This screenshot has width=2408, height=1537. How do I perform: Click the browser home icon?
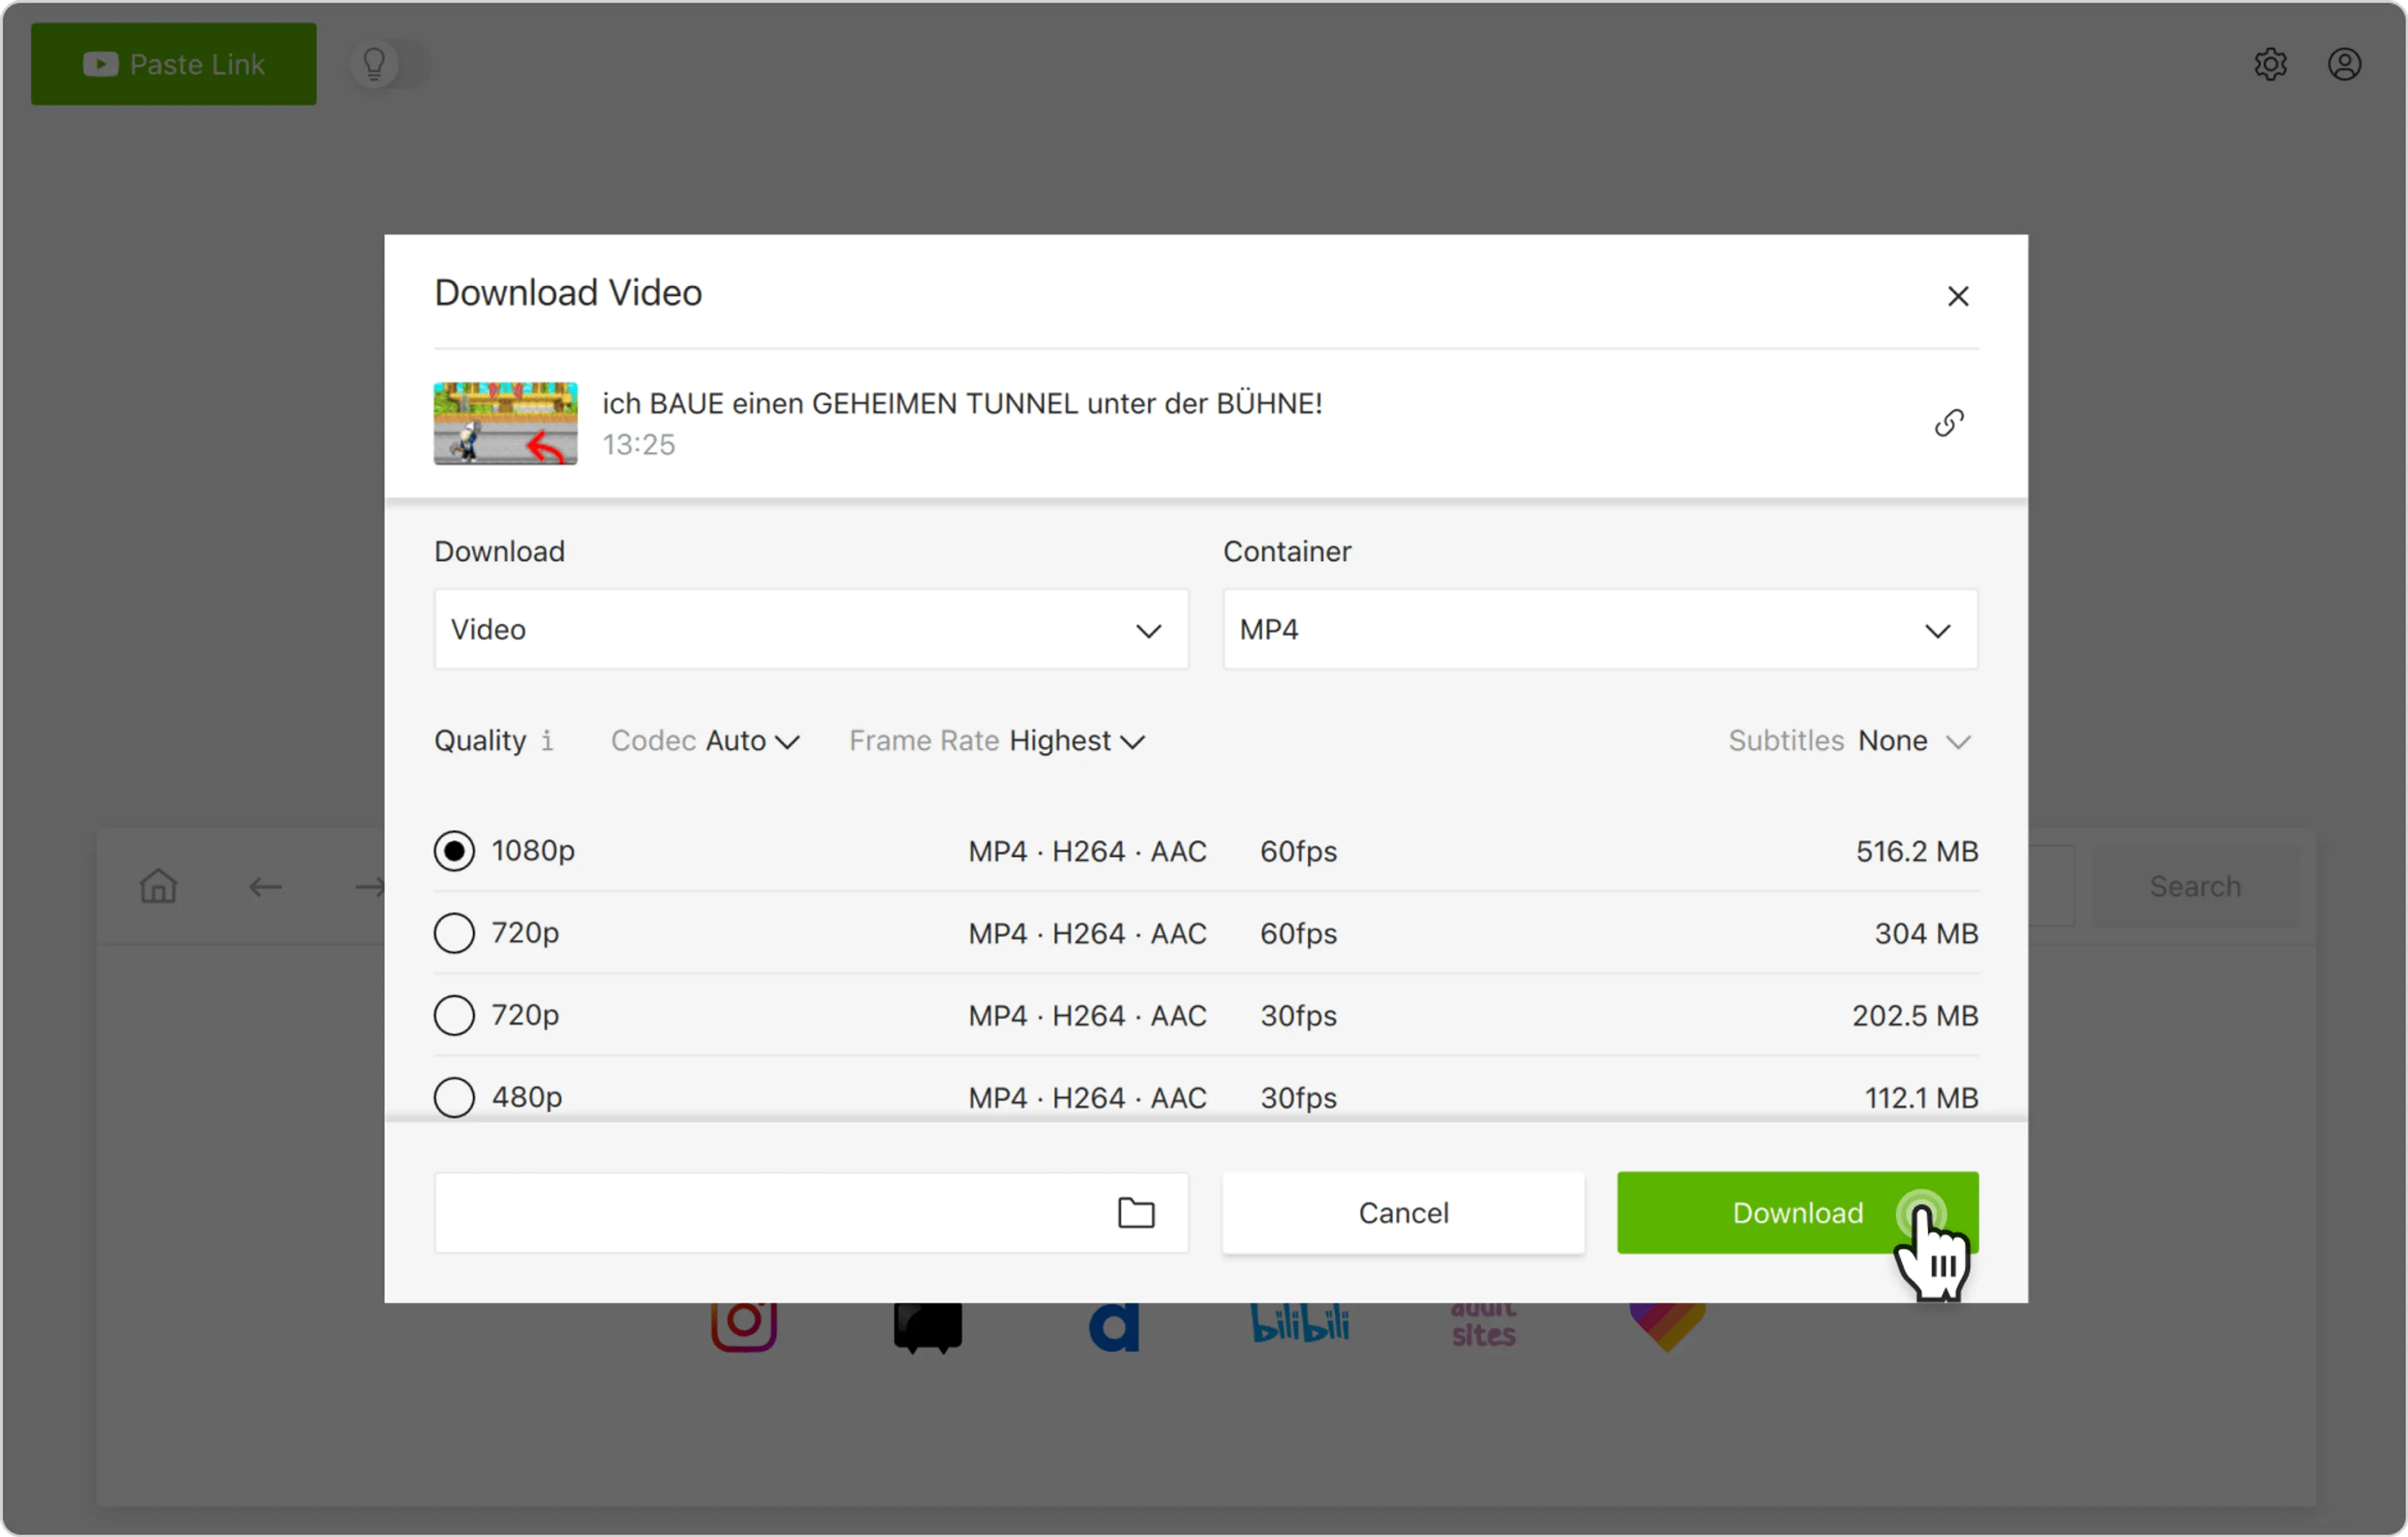(158, 886)
